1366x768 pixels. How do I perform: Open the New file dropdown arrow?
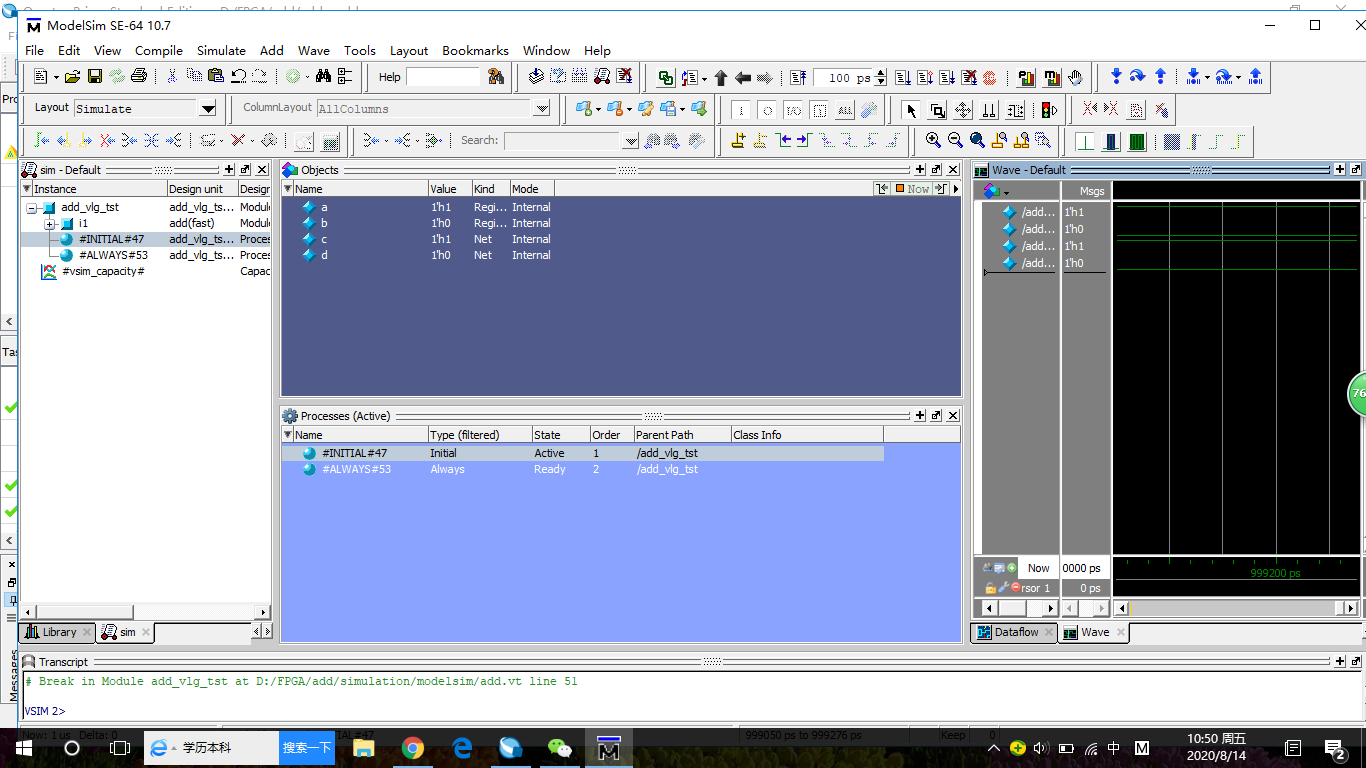point(56,77)
